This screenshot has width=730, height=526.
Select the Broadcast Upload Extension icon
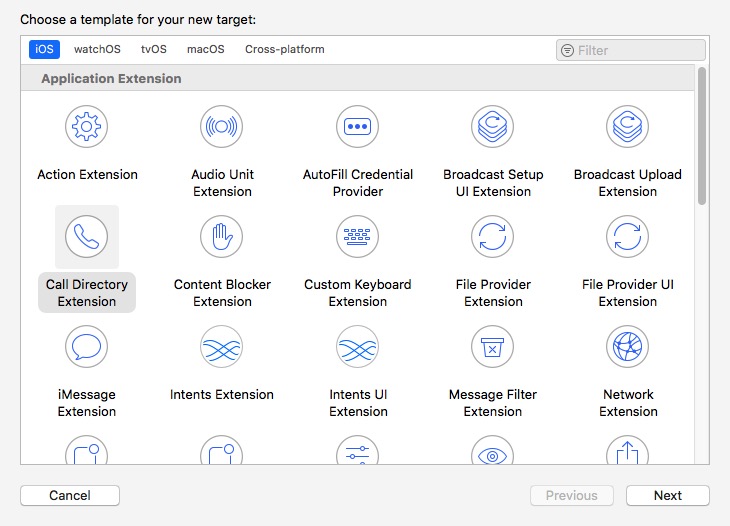point(628,126)
